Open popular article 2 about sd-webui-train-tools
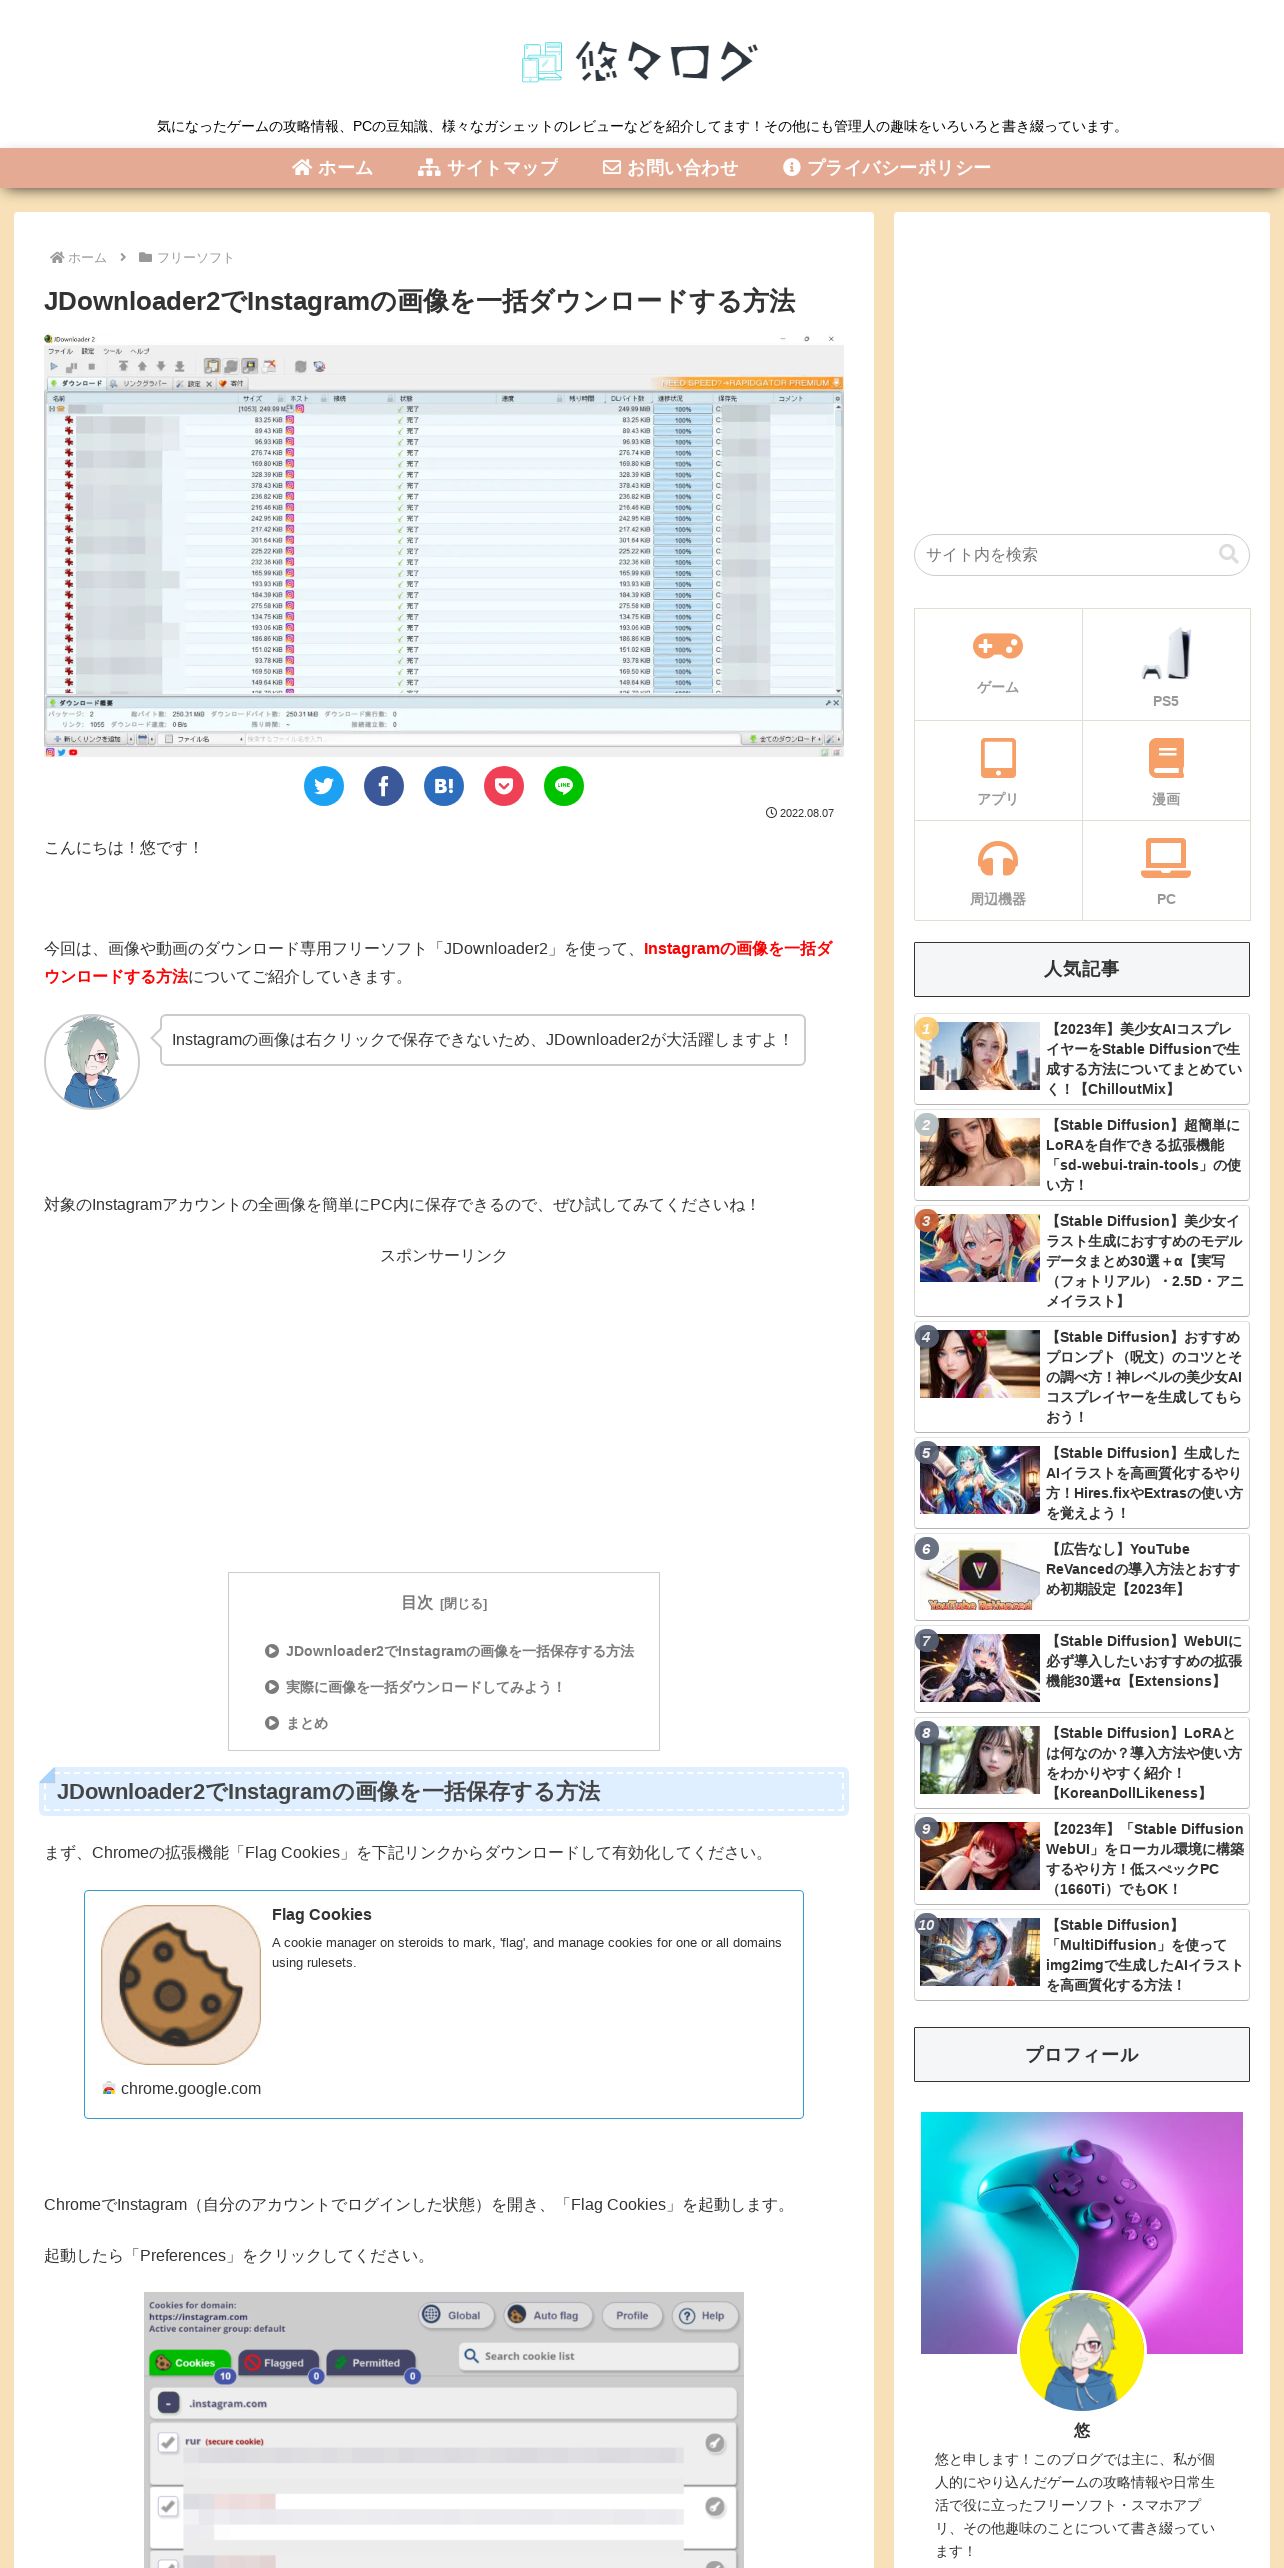Screen dimensions: 1284x2568 point(1082,1153)
